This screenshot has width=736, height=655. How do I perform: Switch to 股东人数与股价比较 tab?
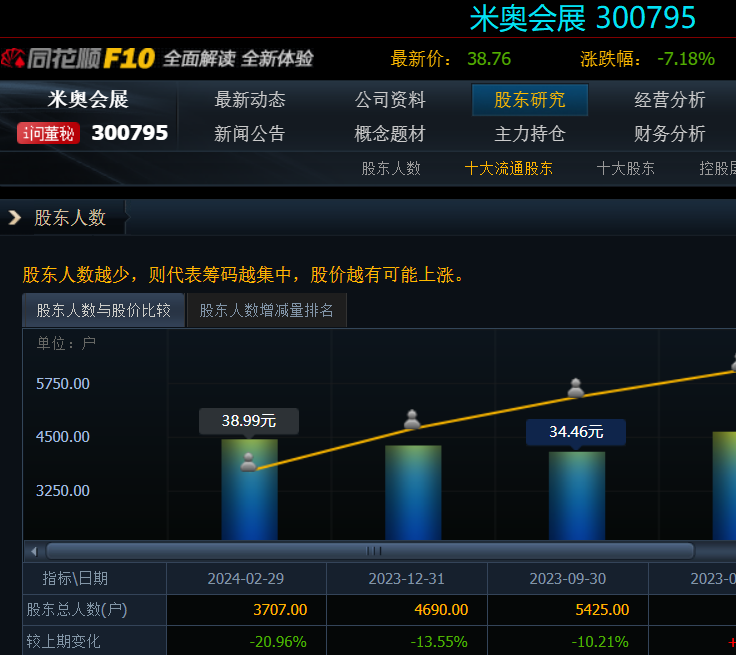pos(103,310)
